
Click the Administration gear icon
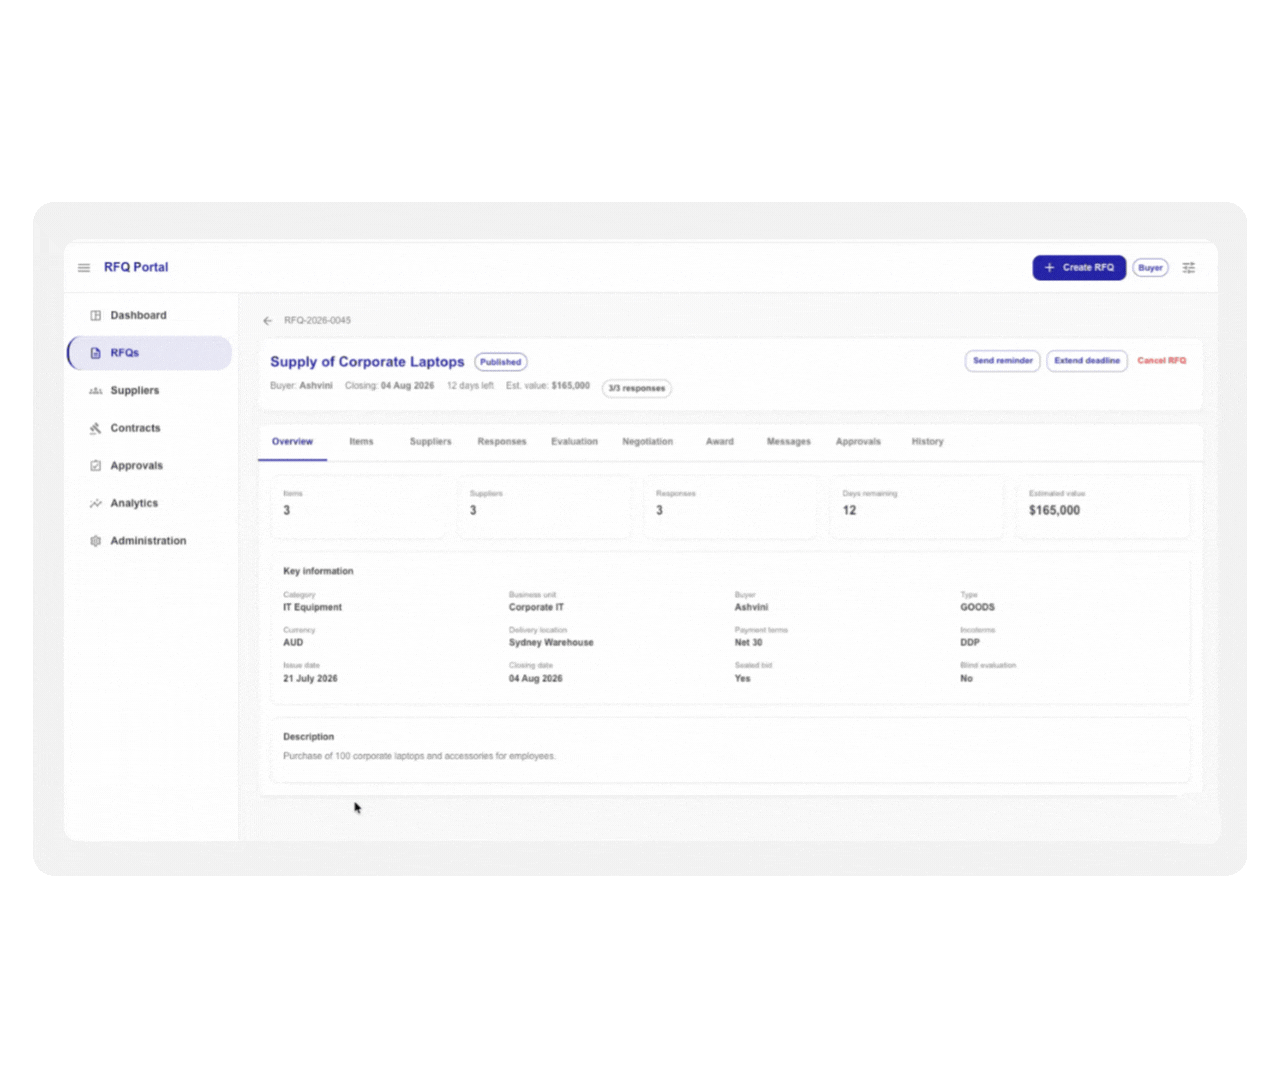(96, 541)
